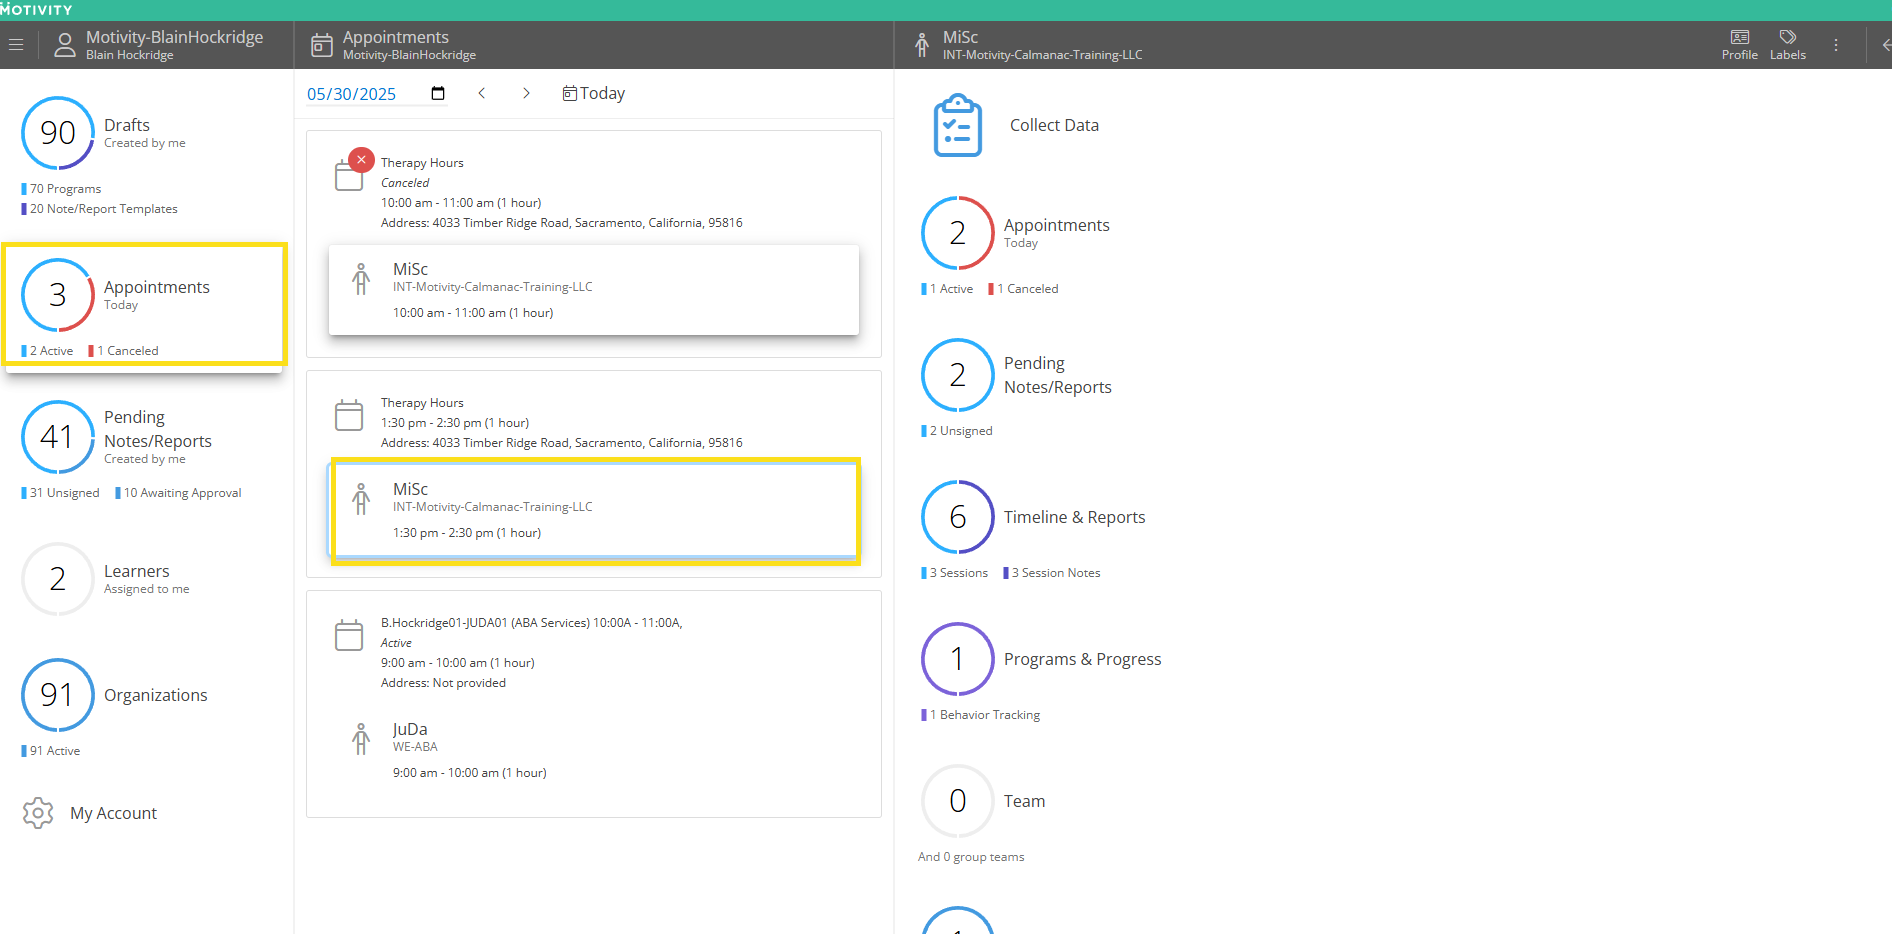Click 1 Canceled under MiSc appointments
1892x934 pixels.
[1023, 289]
